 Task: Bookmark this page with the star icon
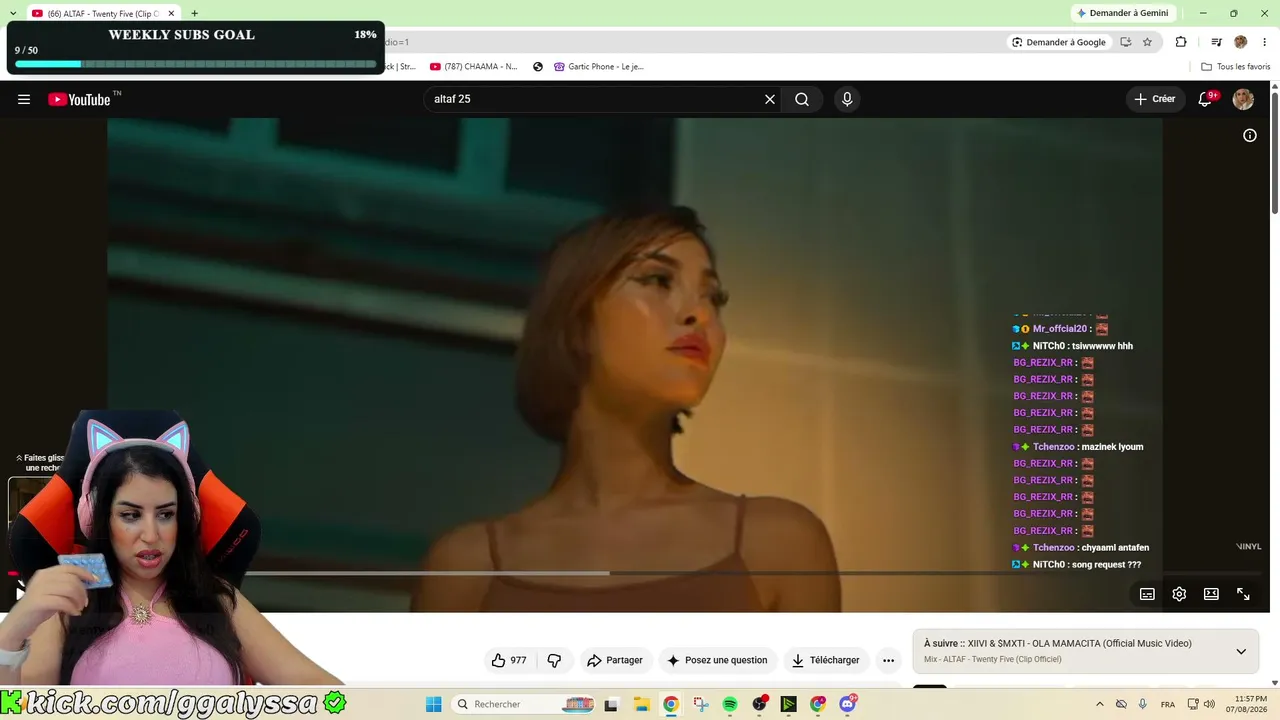point(1147,42)
